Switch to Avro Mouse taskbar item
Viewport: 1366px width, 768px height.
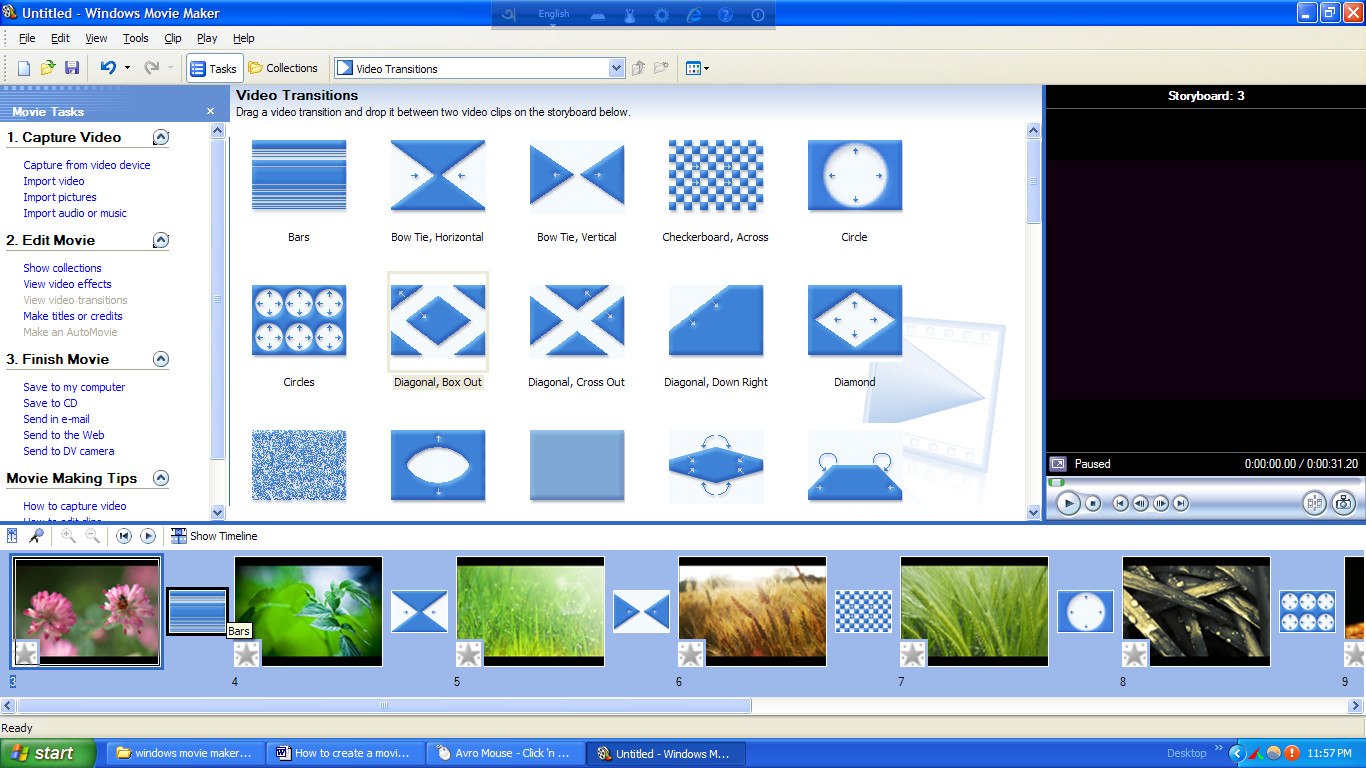[505, 753]
